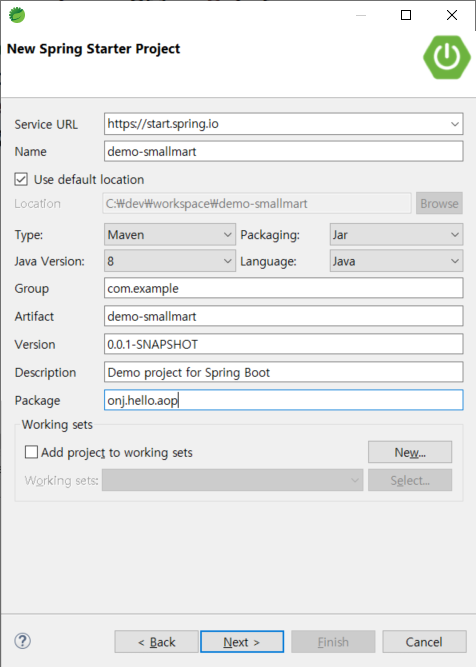Image resolution: width=476 pixels, height=667 pixels.
Task: Click the Service URL label
Action: pos(46,124)
